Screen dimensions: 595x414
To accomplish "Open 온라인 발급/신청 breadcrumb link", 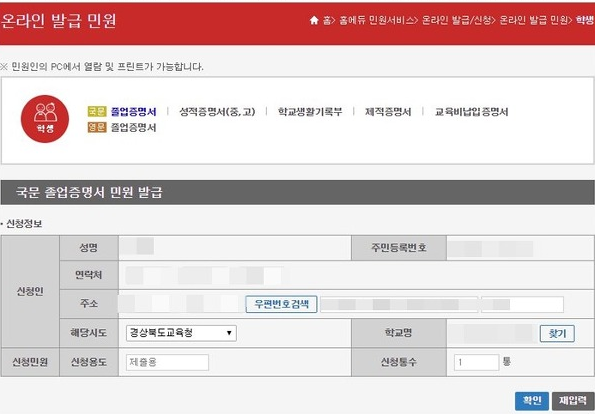I will pyautogui.click(x=456, y=20).
